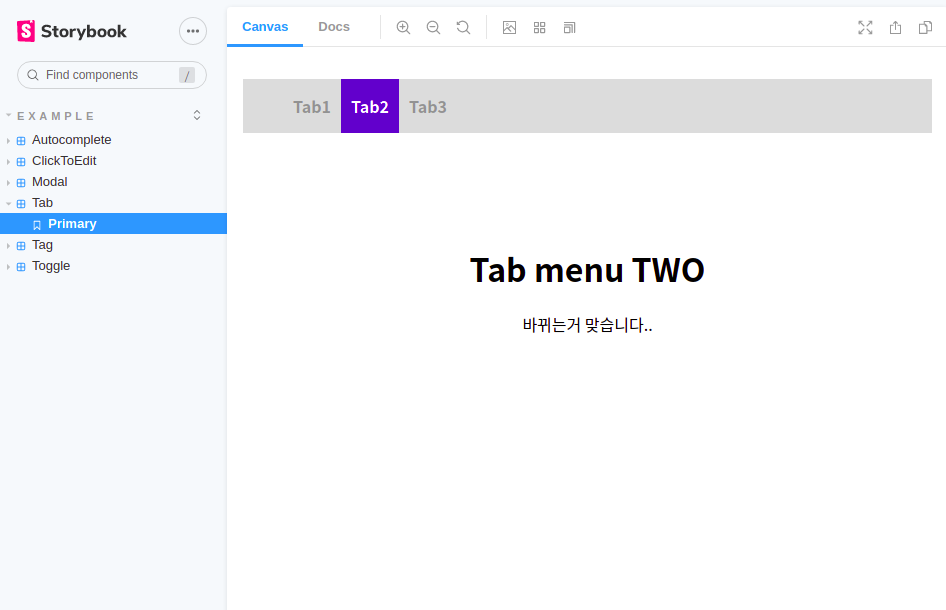The width and height of the screenshot is (946, 610).
Task: Expand the ClickToEdit component arrow
Action: pos(8,162)
